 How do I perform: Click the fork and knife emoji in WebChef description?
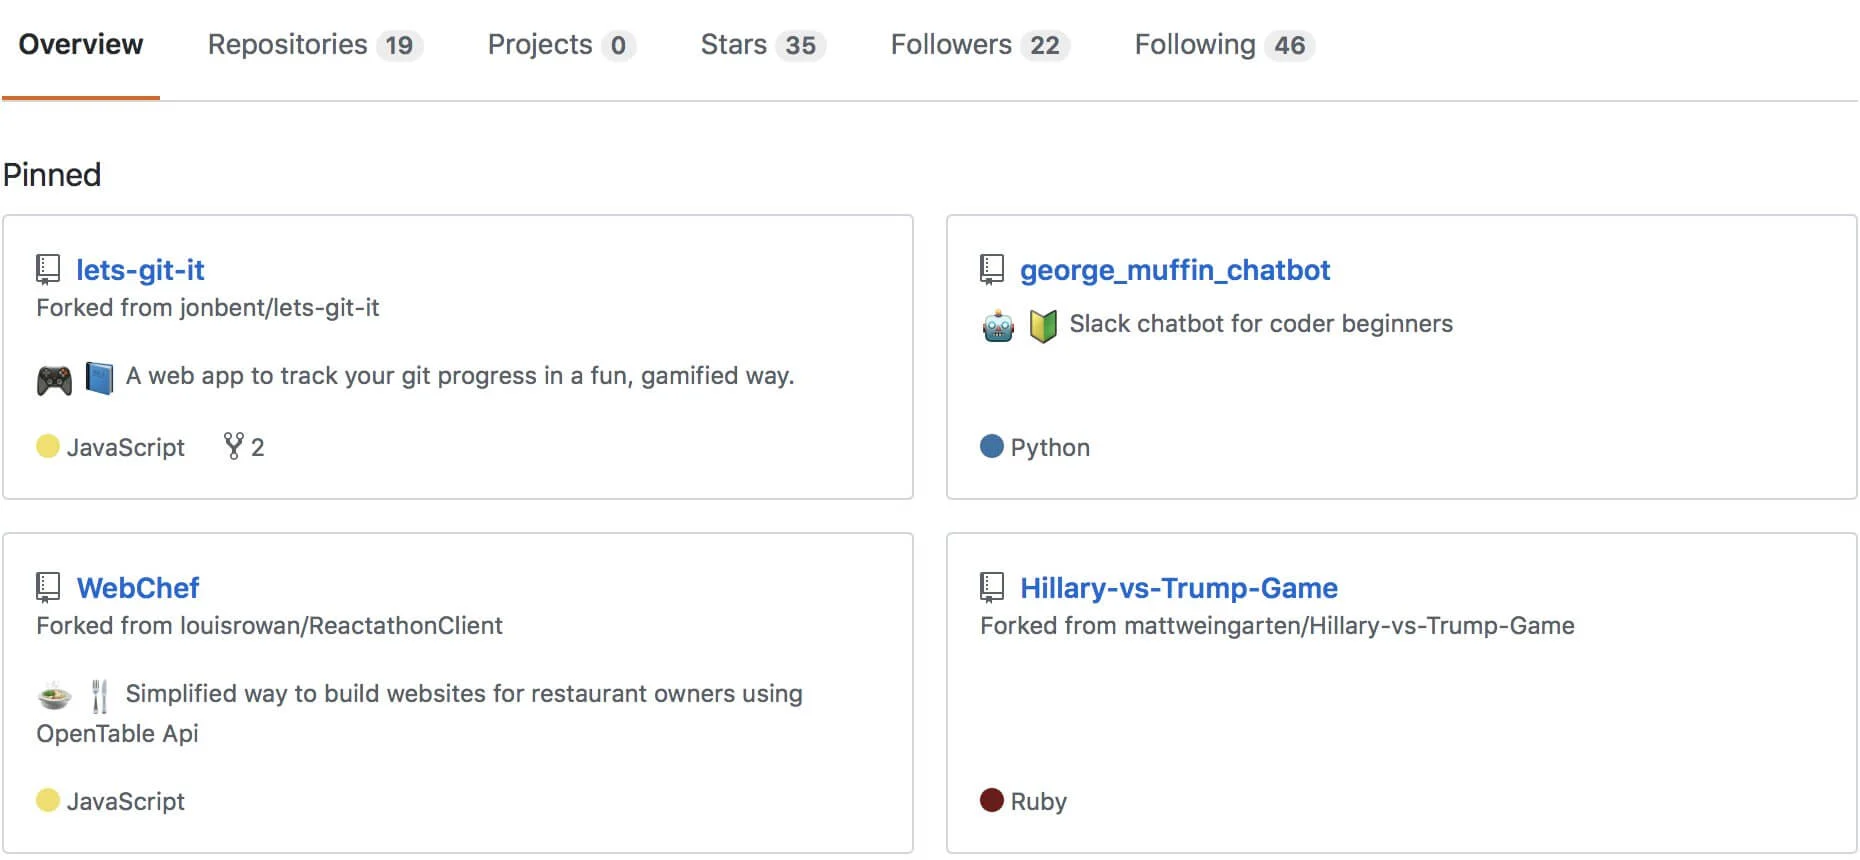click(x=99, y=696)
